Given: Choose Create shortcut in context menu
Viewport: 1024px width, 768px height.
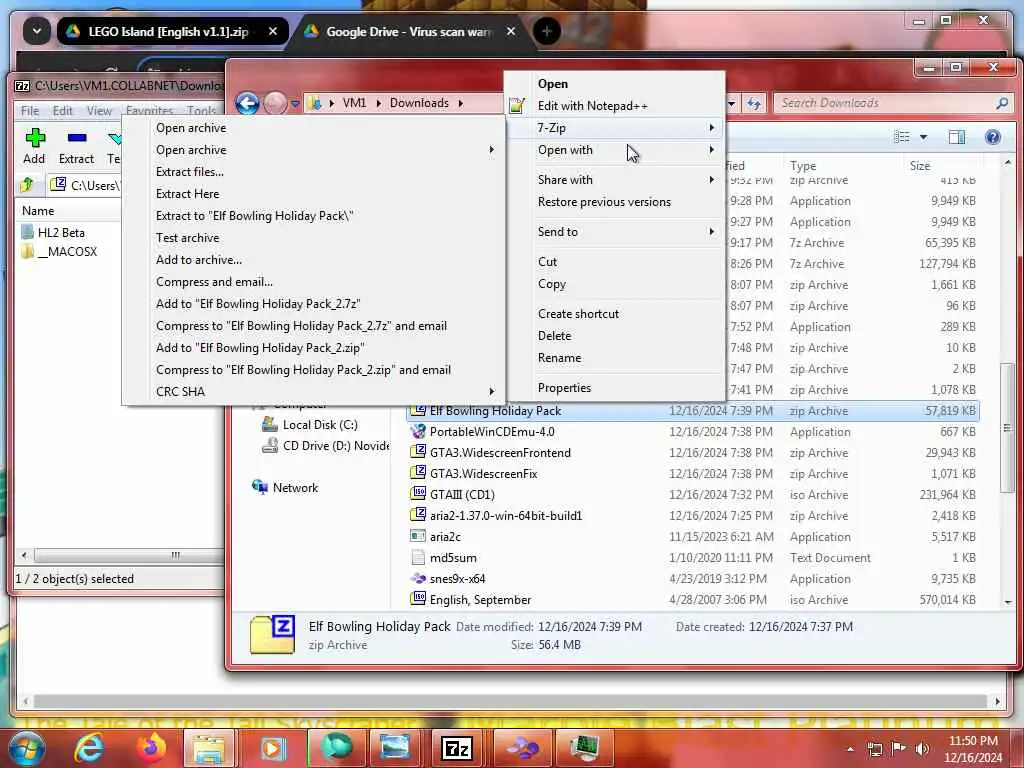Looking at the screenshot, I should click(616, 313).
